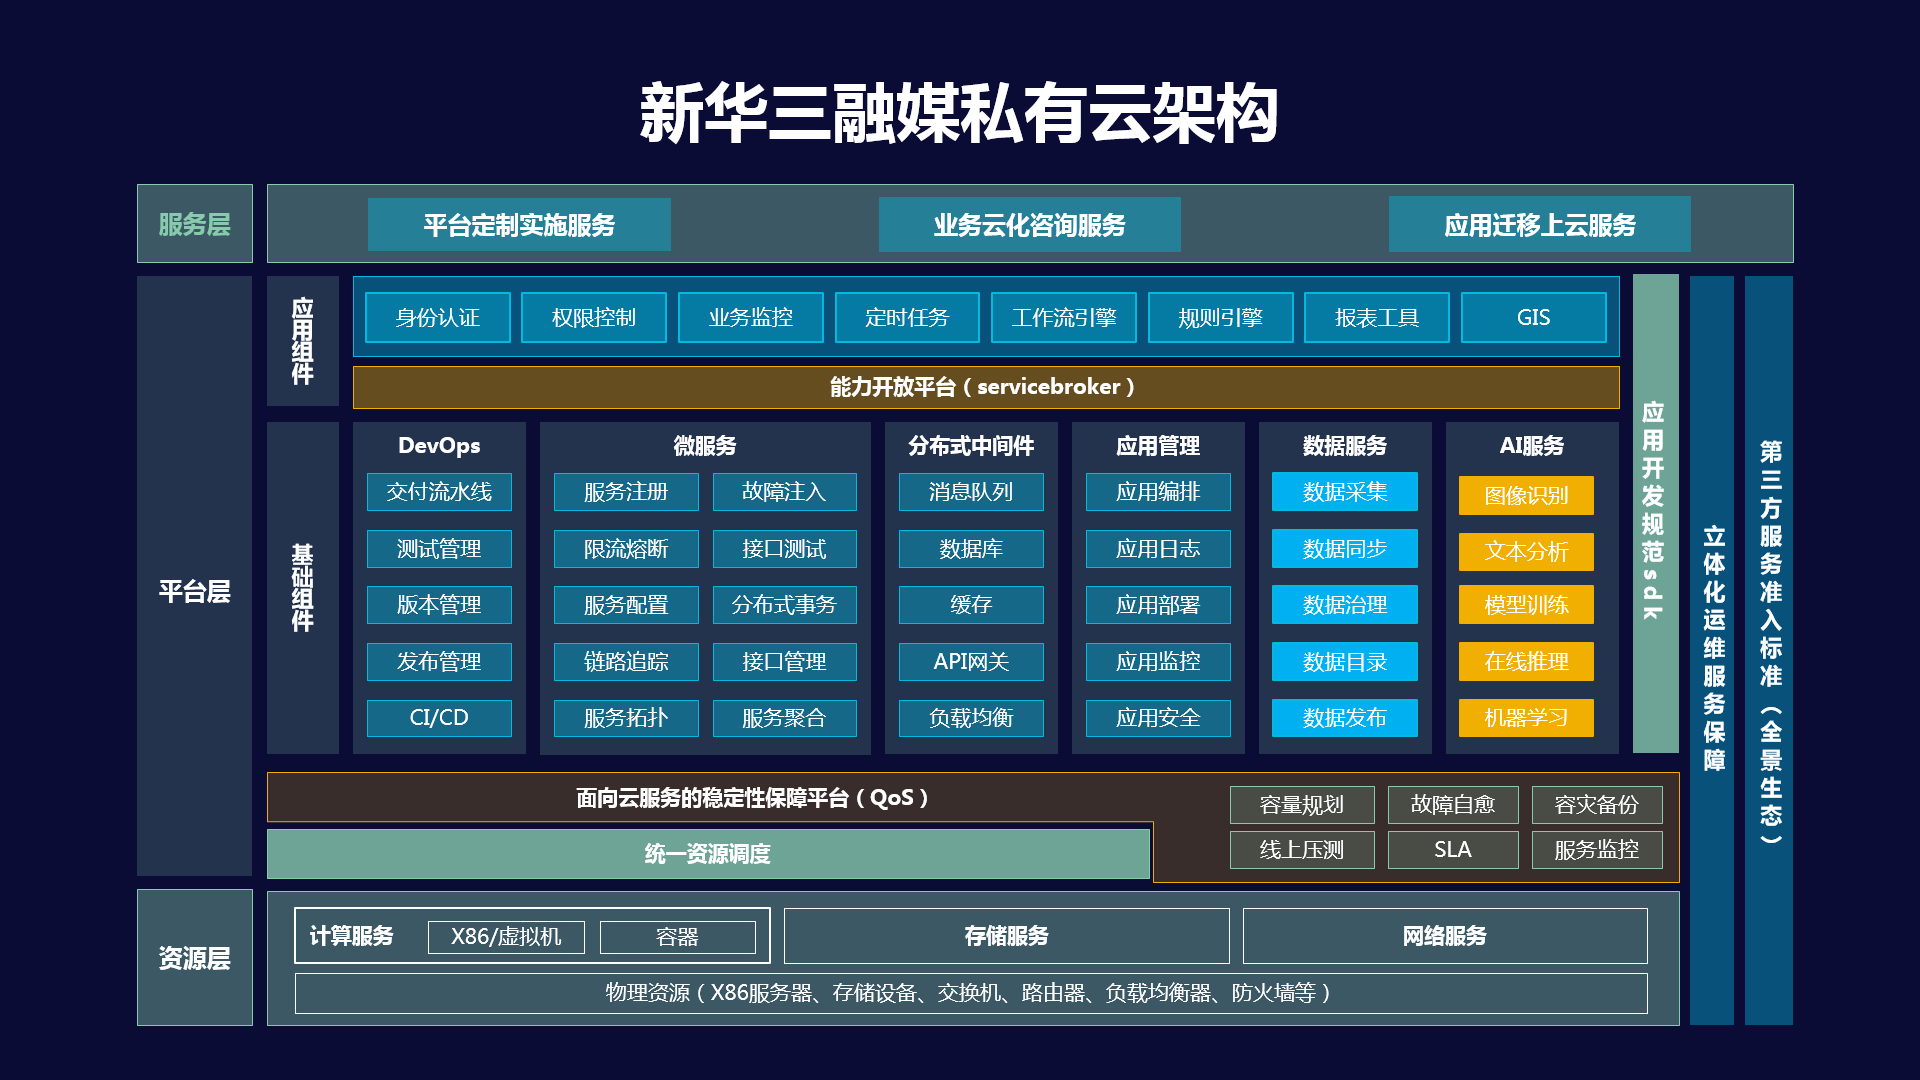The width and height of the screenshot is (1920, 1080).
Task: Select the 存储服务 box
Action: pyautogui.click(x=1007, y=936)
